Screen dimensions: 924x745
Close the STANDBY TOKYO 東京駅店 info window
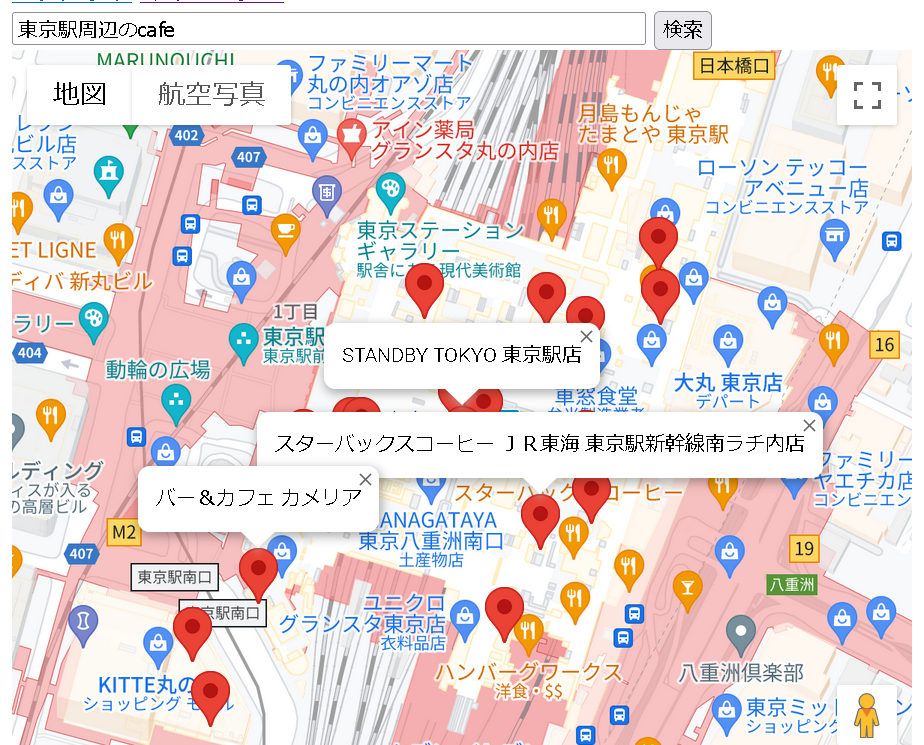(x=586, y=337)
